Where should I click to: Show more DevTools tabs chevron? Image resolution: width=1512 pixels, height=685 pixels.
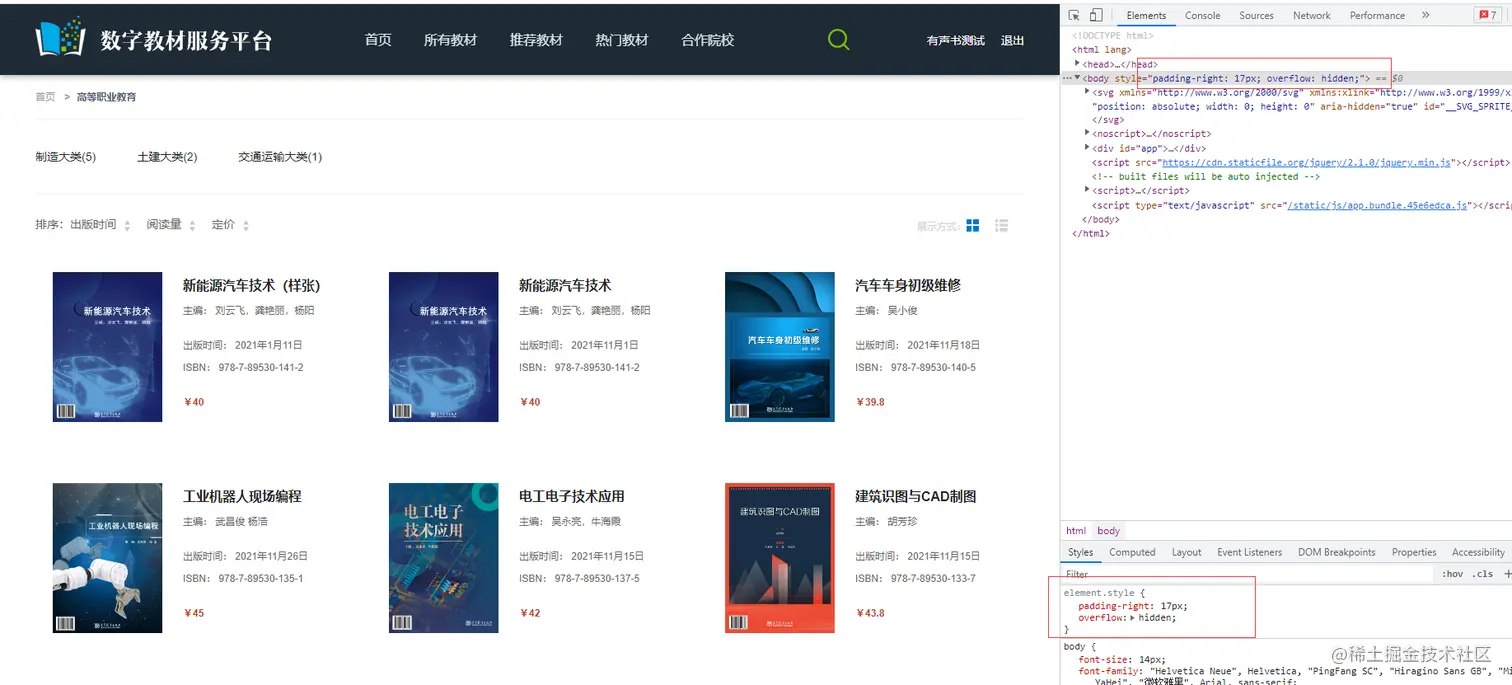click(1426, 15)
